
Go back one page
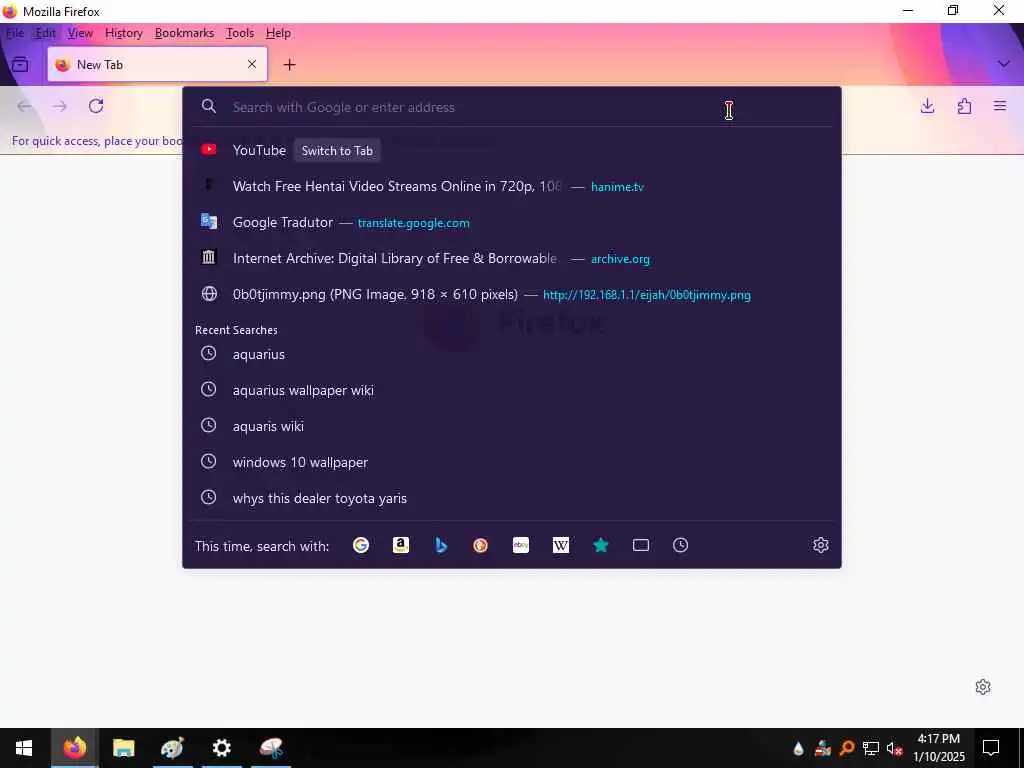coord(25,106)
